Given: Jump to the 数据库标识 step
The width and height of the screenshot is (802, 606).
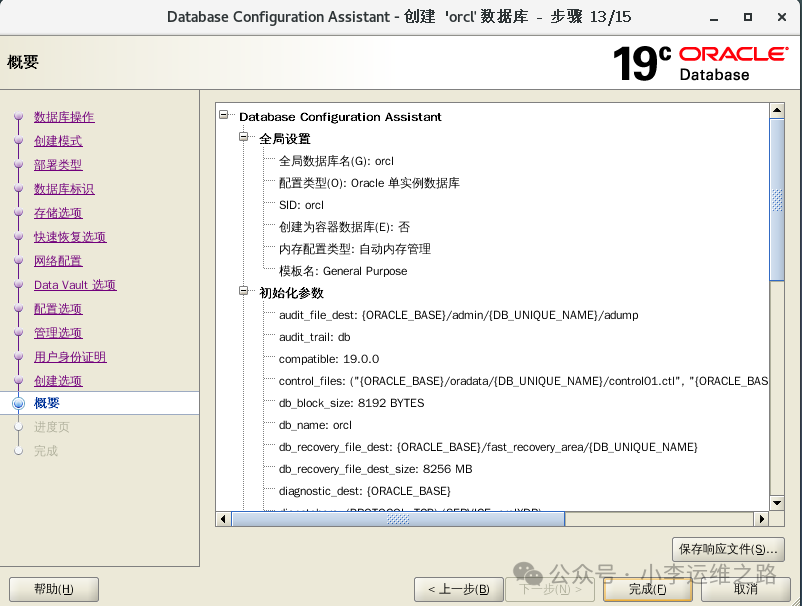Looking at the screenshot, I should [64, 189].
